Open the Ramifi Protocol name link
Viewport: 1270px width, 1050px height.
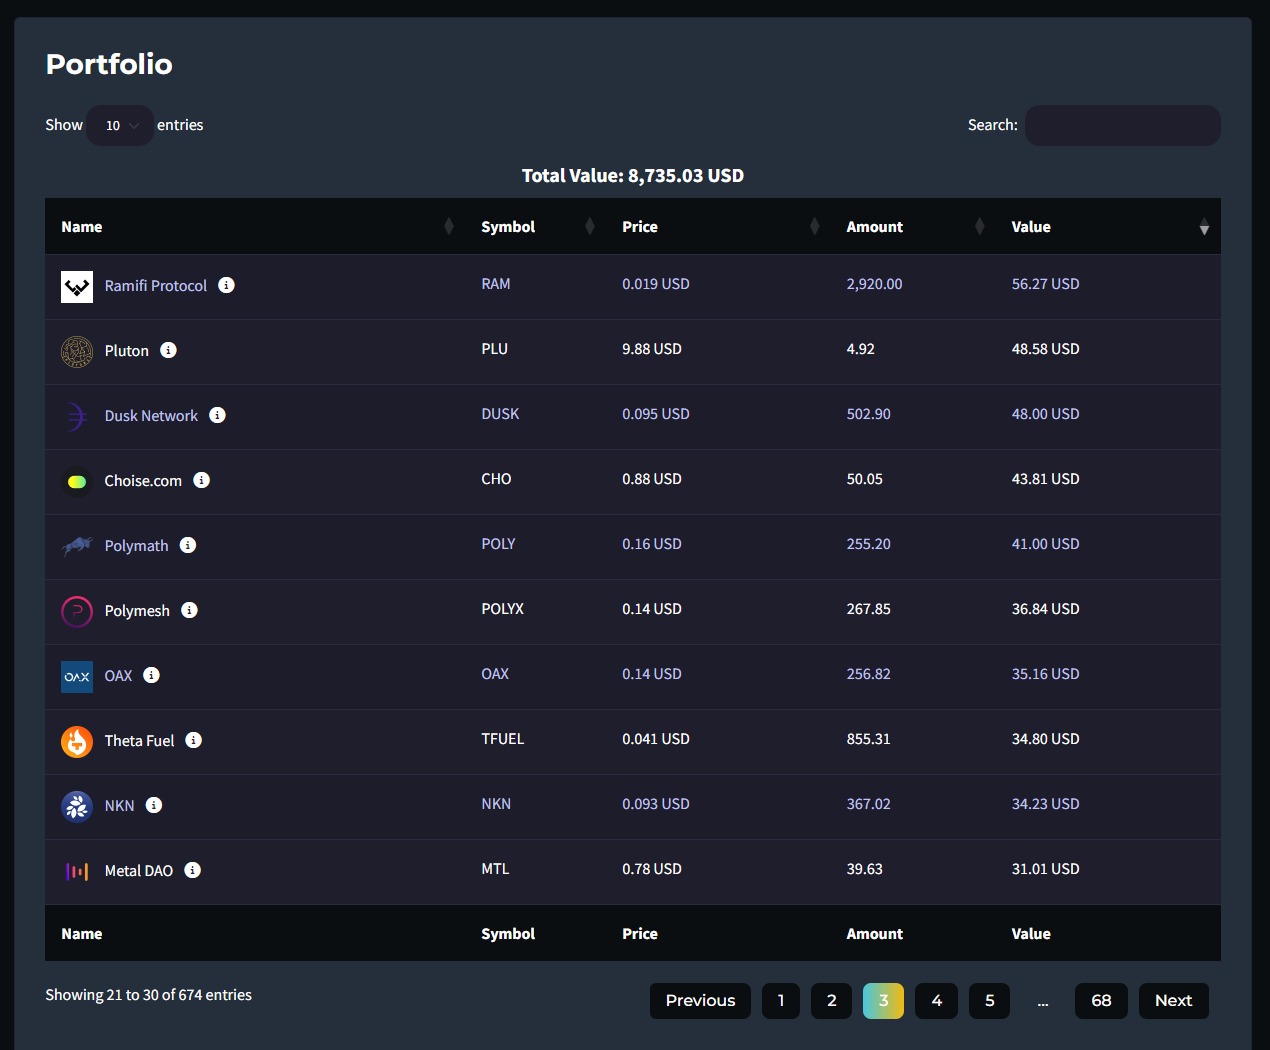click(x=156, y=286)
